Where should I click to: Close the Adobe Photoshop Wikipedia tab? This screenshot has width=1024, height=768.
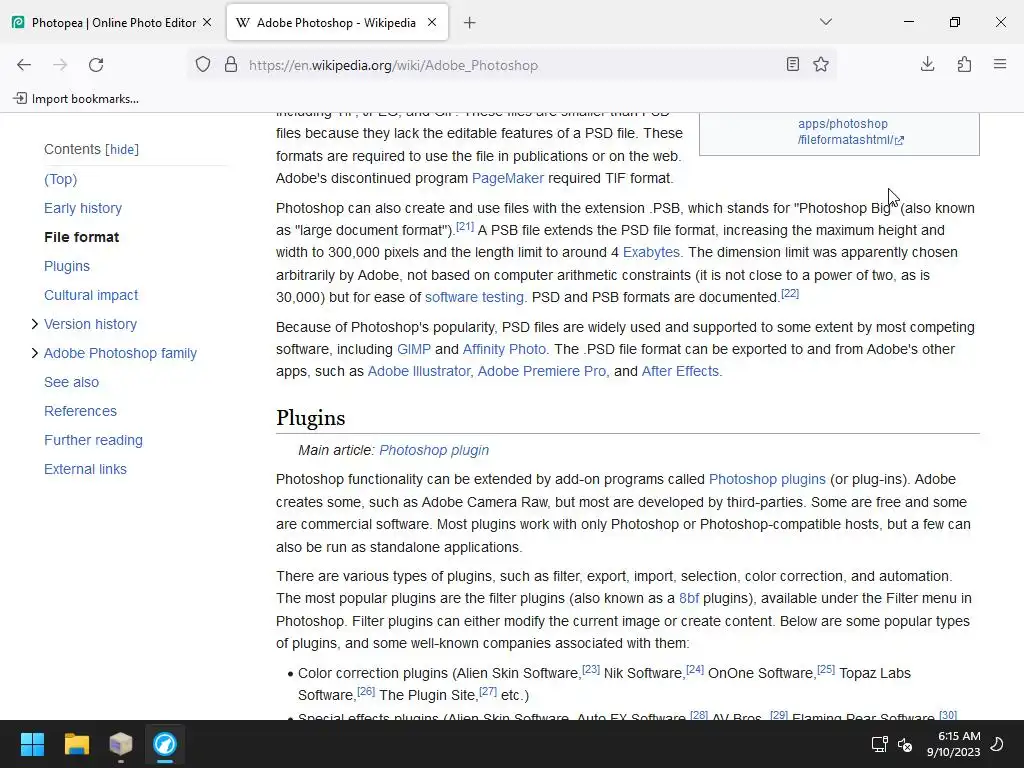432,22
